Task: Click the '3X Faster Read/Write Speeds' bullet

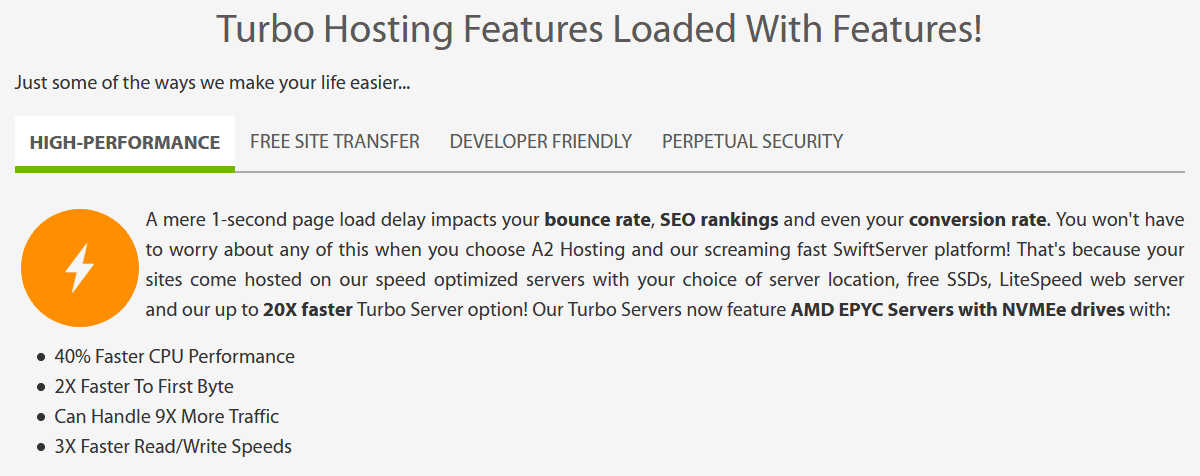Action: tap(173, 446)
